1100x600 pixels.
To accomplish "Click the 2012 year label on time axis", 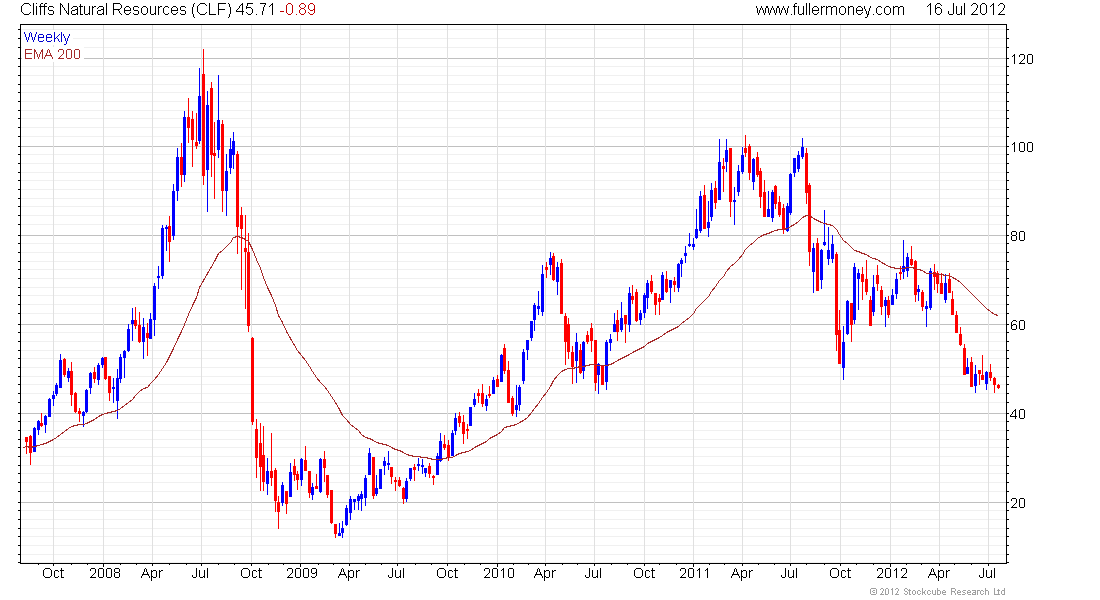I will (x=892, y=573).
